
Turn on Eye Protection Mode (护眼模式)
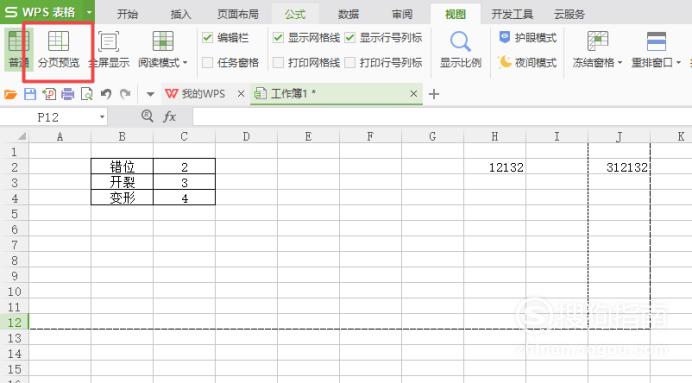pos(527,38)
